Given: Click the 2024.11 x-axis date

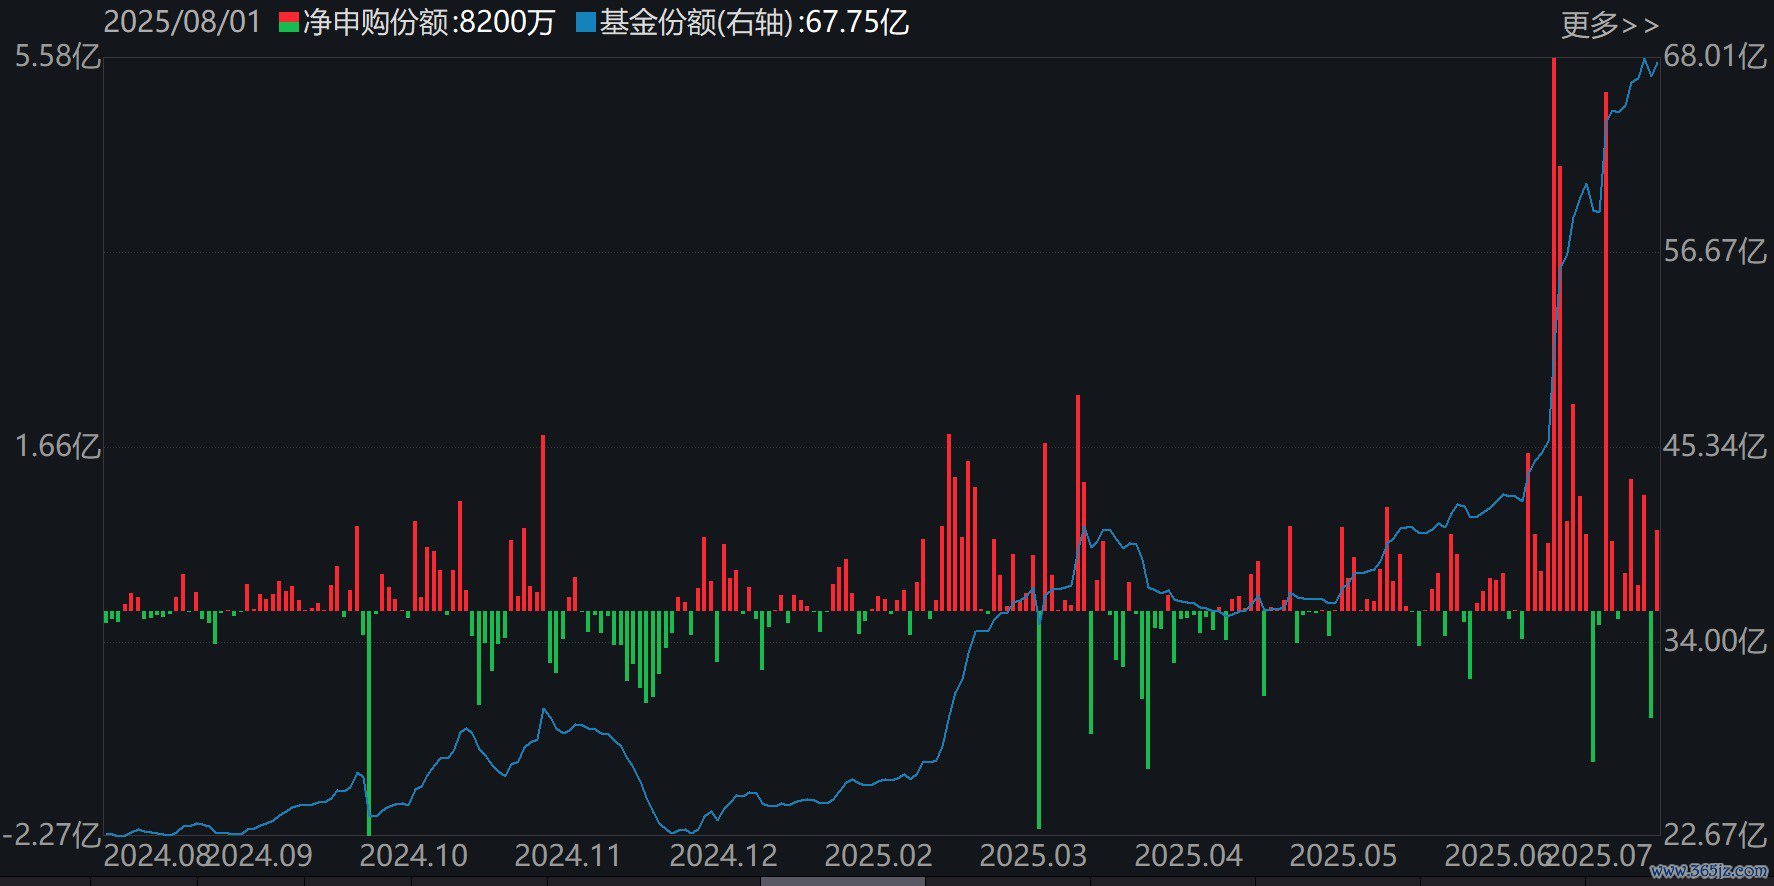Looking at the screenshot, I should click(x=568, y=856).
